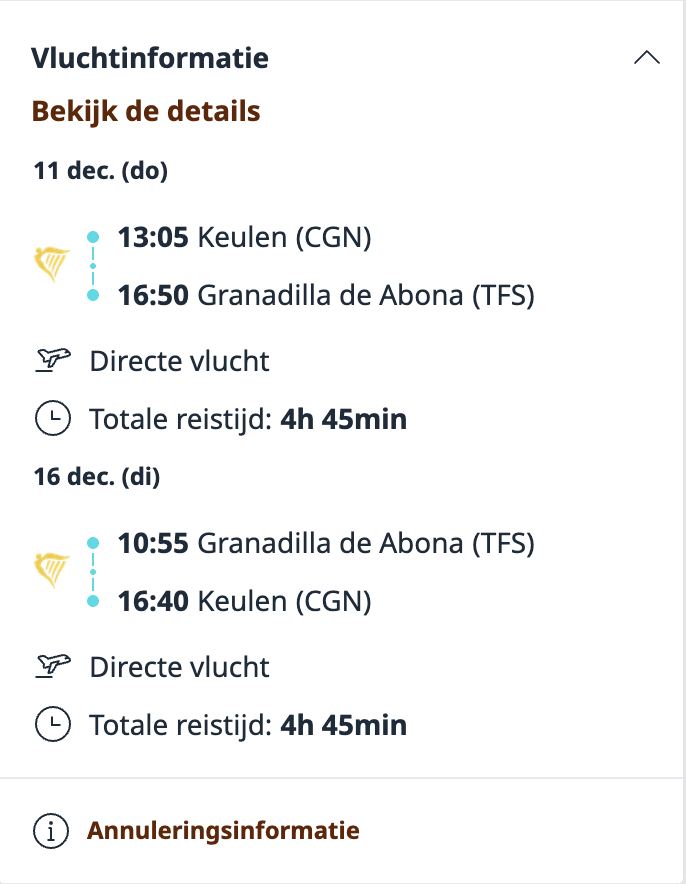Viewport: 686px width, 884px height.
Task: Select the Vluchtinformatie header
Action: click(152, 58)
